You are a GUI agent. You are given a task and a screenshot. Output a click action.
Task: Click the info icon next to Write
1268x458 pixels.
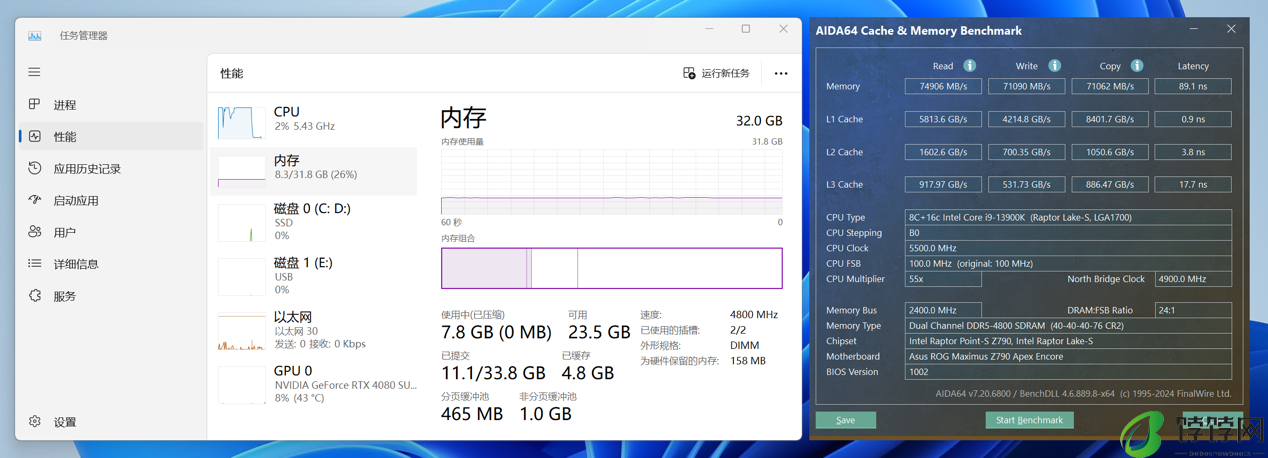(1054, 66)
